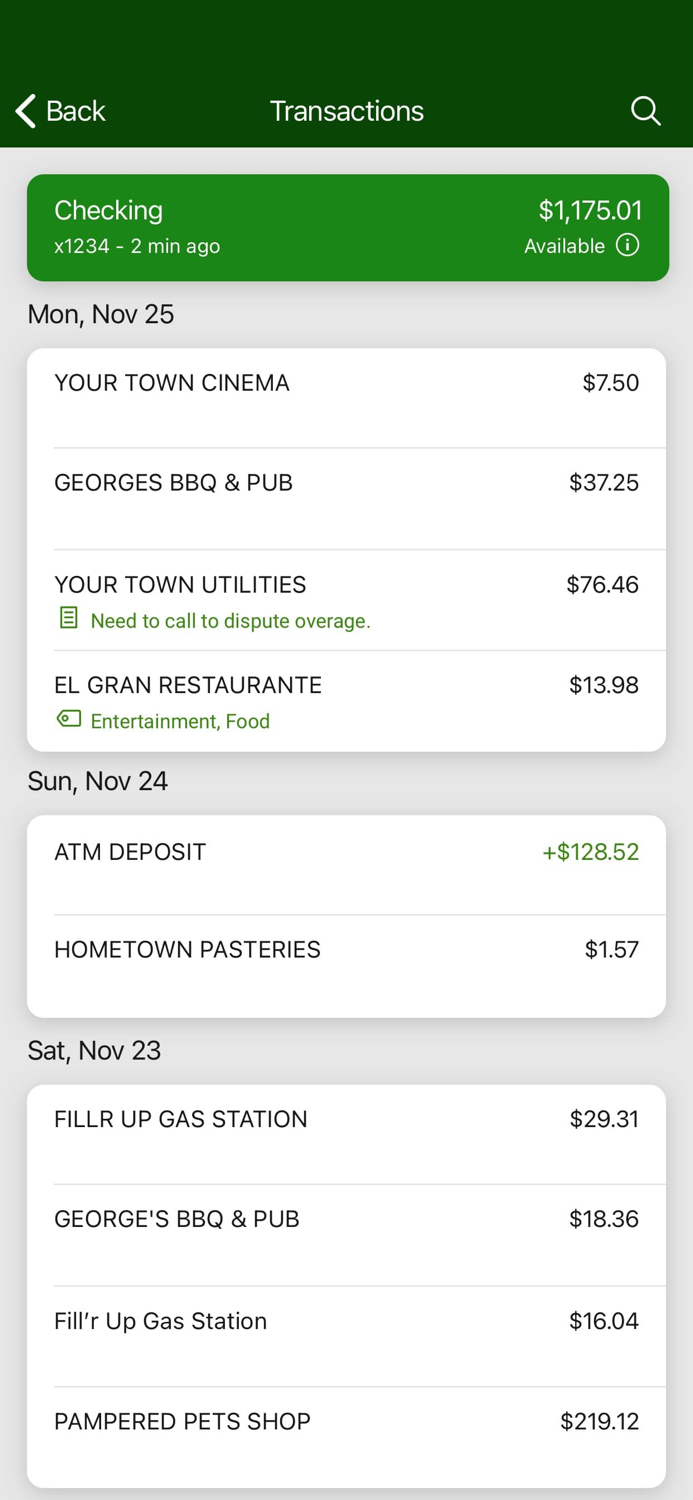This screenshot has width=693, height=1500.
Task: Open the search magnifier icon
Action: coord(645,111)
